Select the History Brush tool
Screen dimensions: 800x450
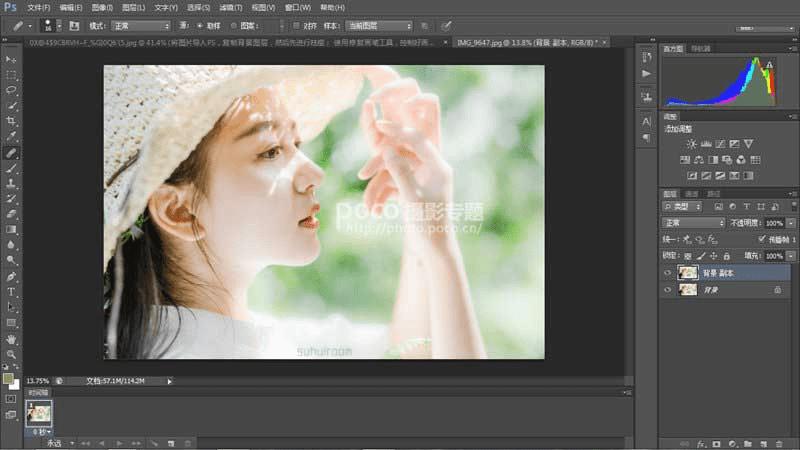click(11, 199)
